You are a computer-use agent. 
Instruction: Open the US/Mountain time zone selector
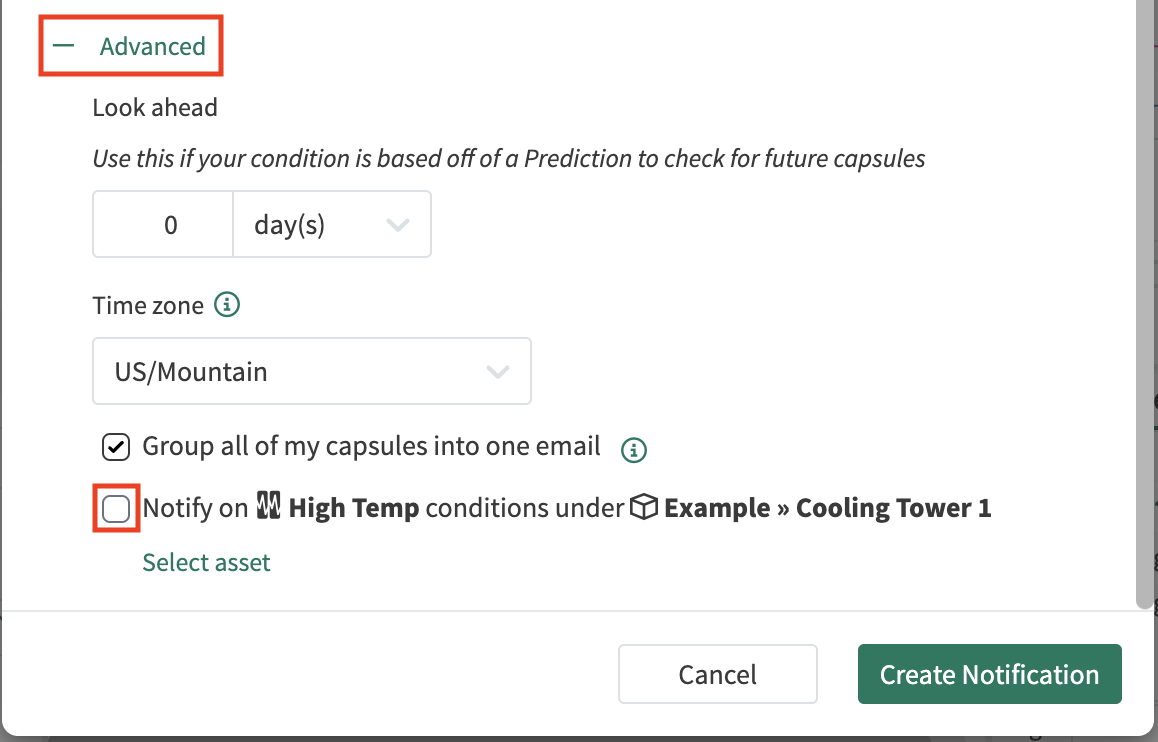311,371
